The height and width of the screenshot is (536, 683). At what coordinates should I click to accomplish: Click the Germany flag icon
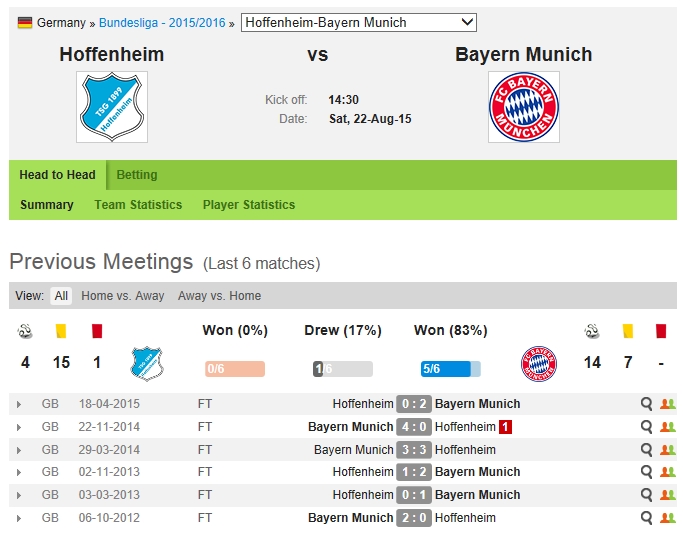tap(25, 22)
